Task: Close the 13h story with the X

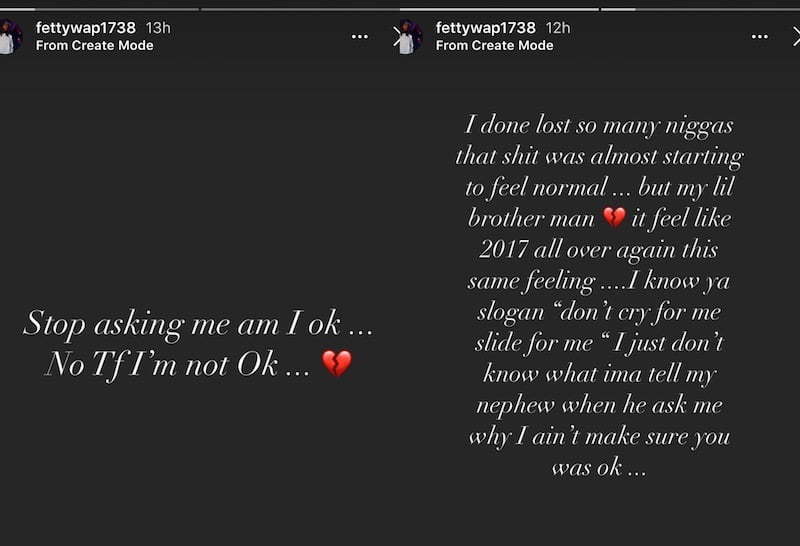Action: click(x=396, y=36)
